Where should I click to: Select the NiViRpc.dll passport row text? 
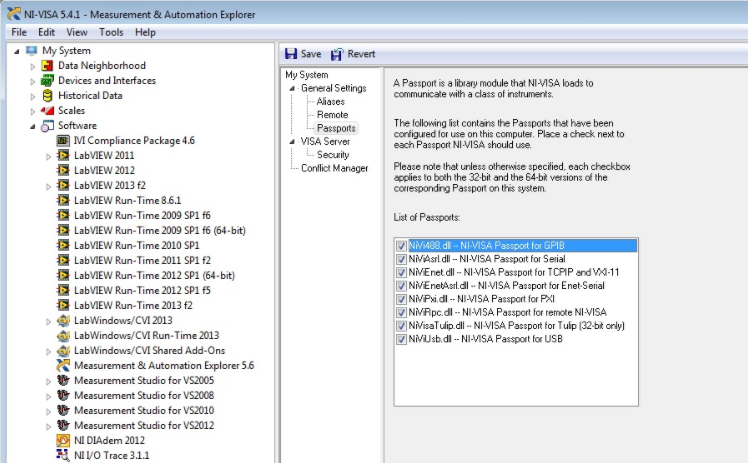tap(508, 313)
